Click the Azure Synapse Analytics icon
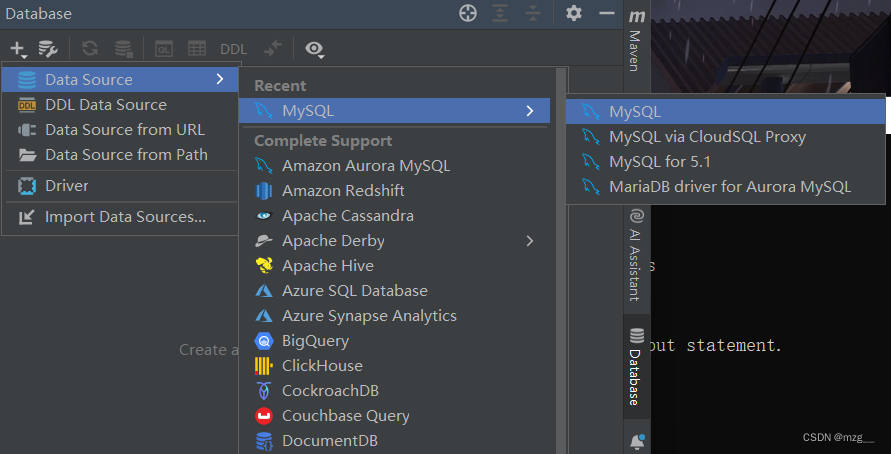Viewport: 891px width, 454px height. [264, 316]
